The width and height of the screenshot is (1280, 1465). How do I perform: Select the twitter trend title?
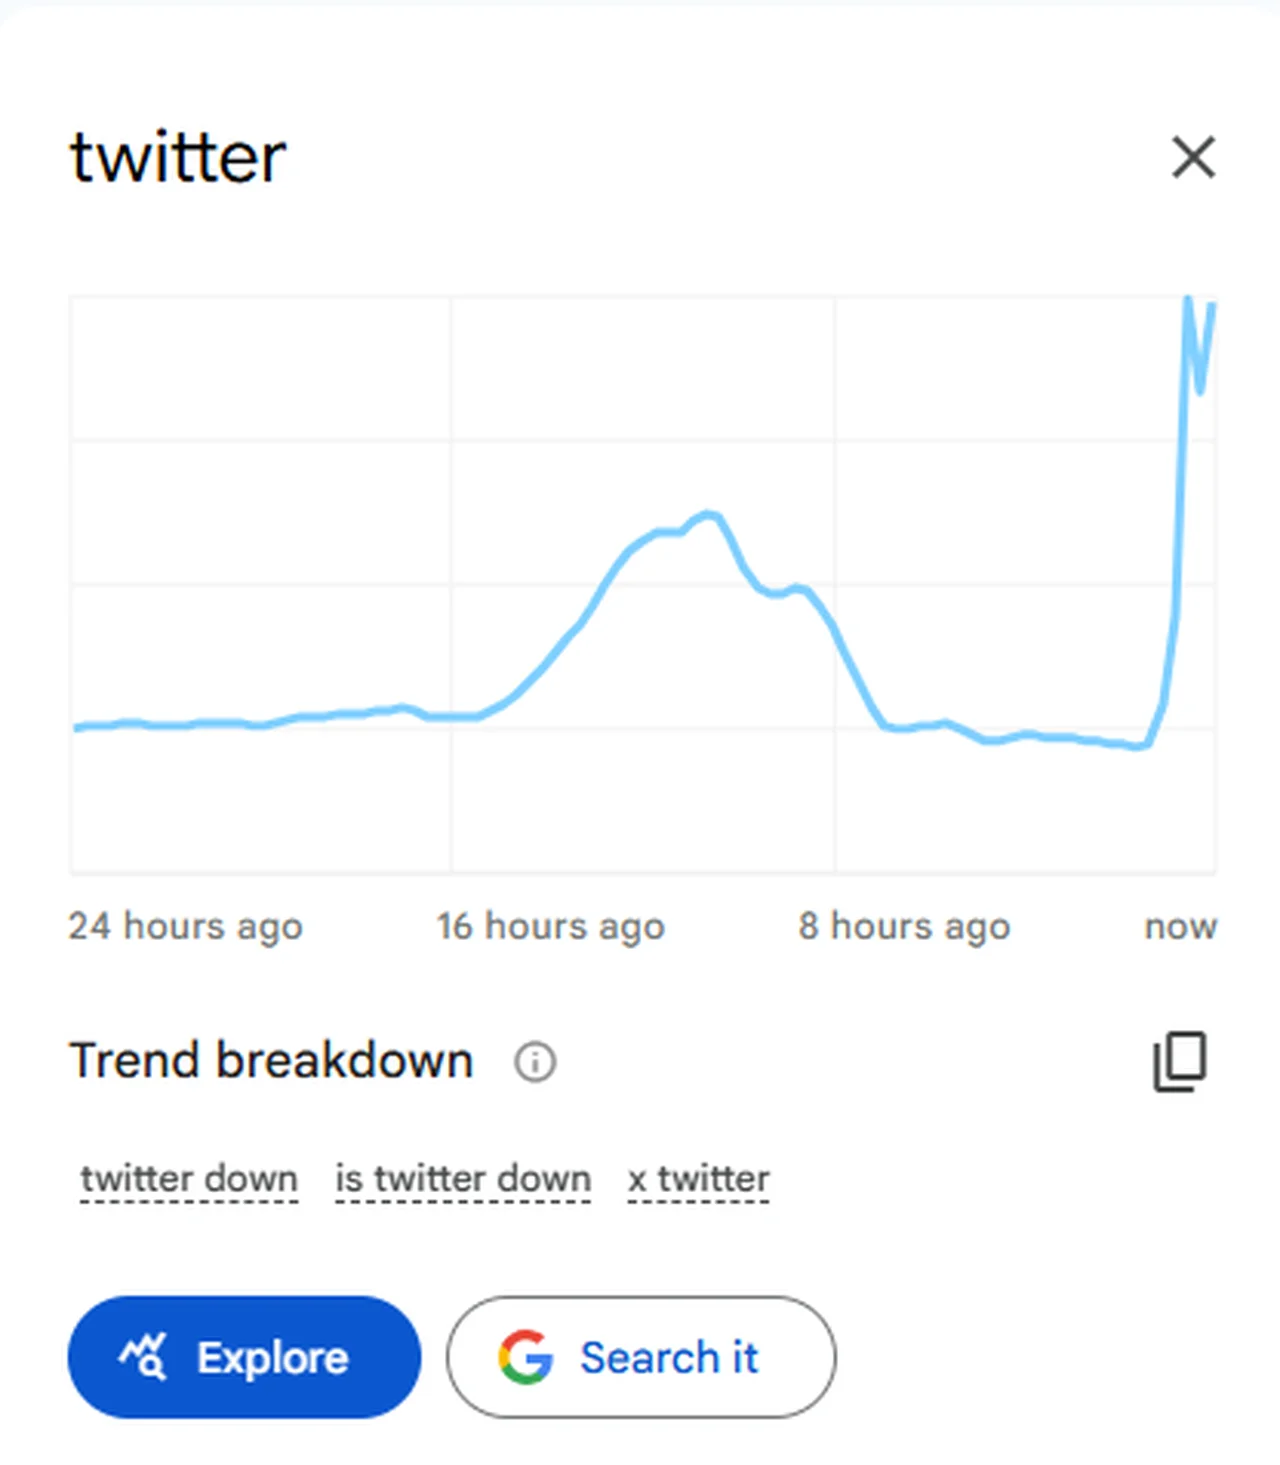(177, 156)
